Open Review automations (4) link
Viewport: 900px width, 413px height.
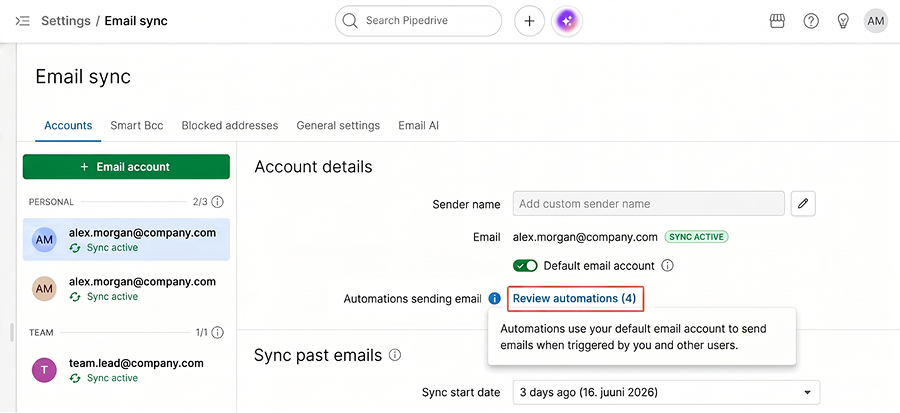click(x=575, y=298)
